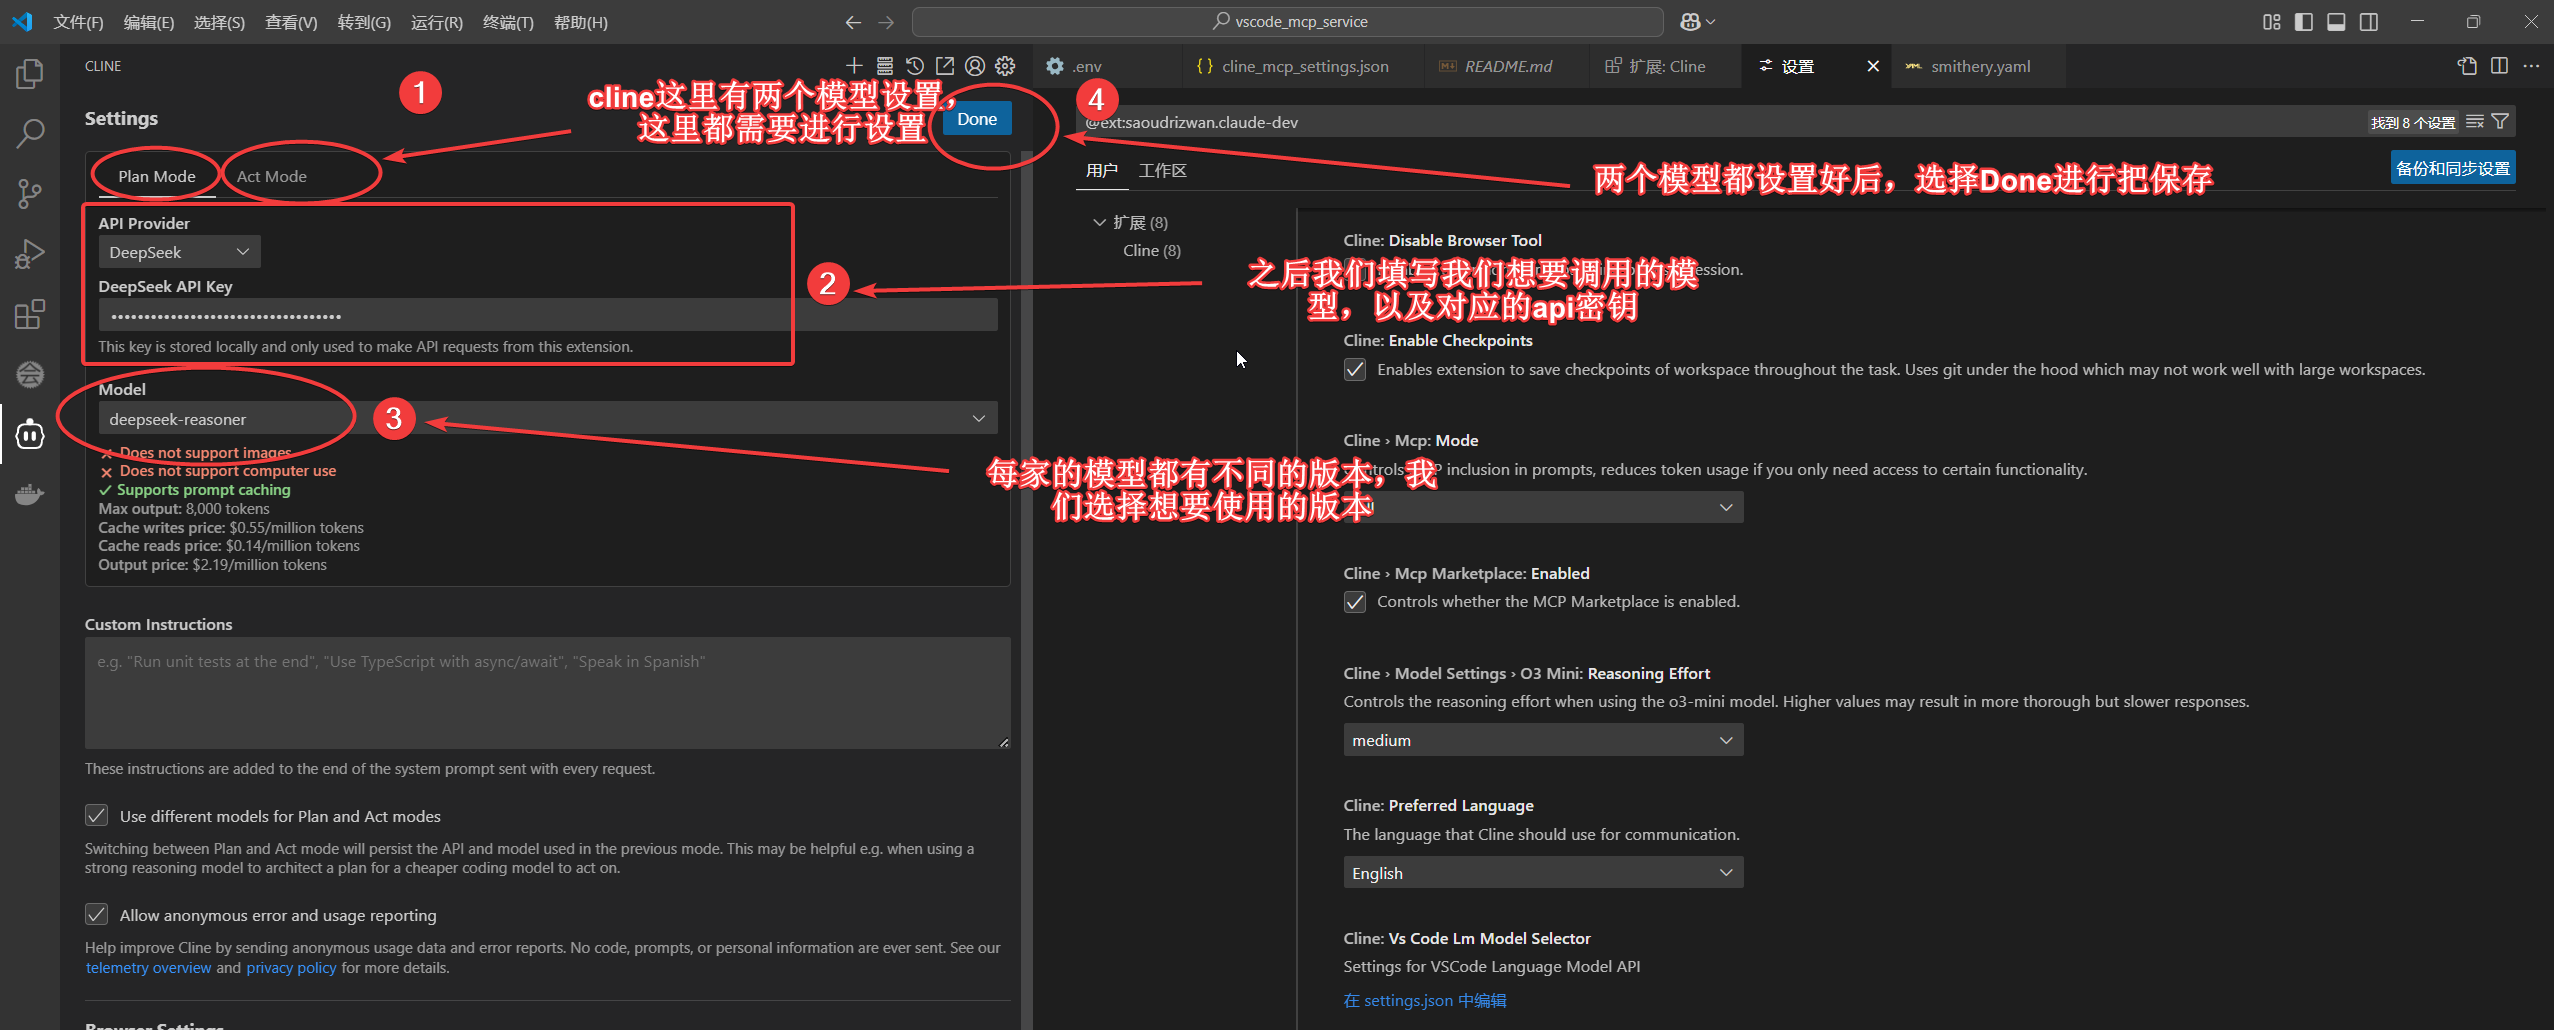The width and height of the screenshot is (2554, 1030).
Task: Open the Run and Debug view
Action: (30, 254)
